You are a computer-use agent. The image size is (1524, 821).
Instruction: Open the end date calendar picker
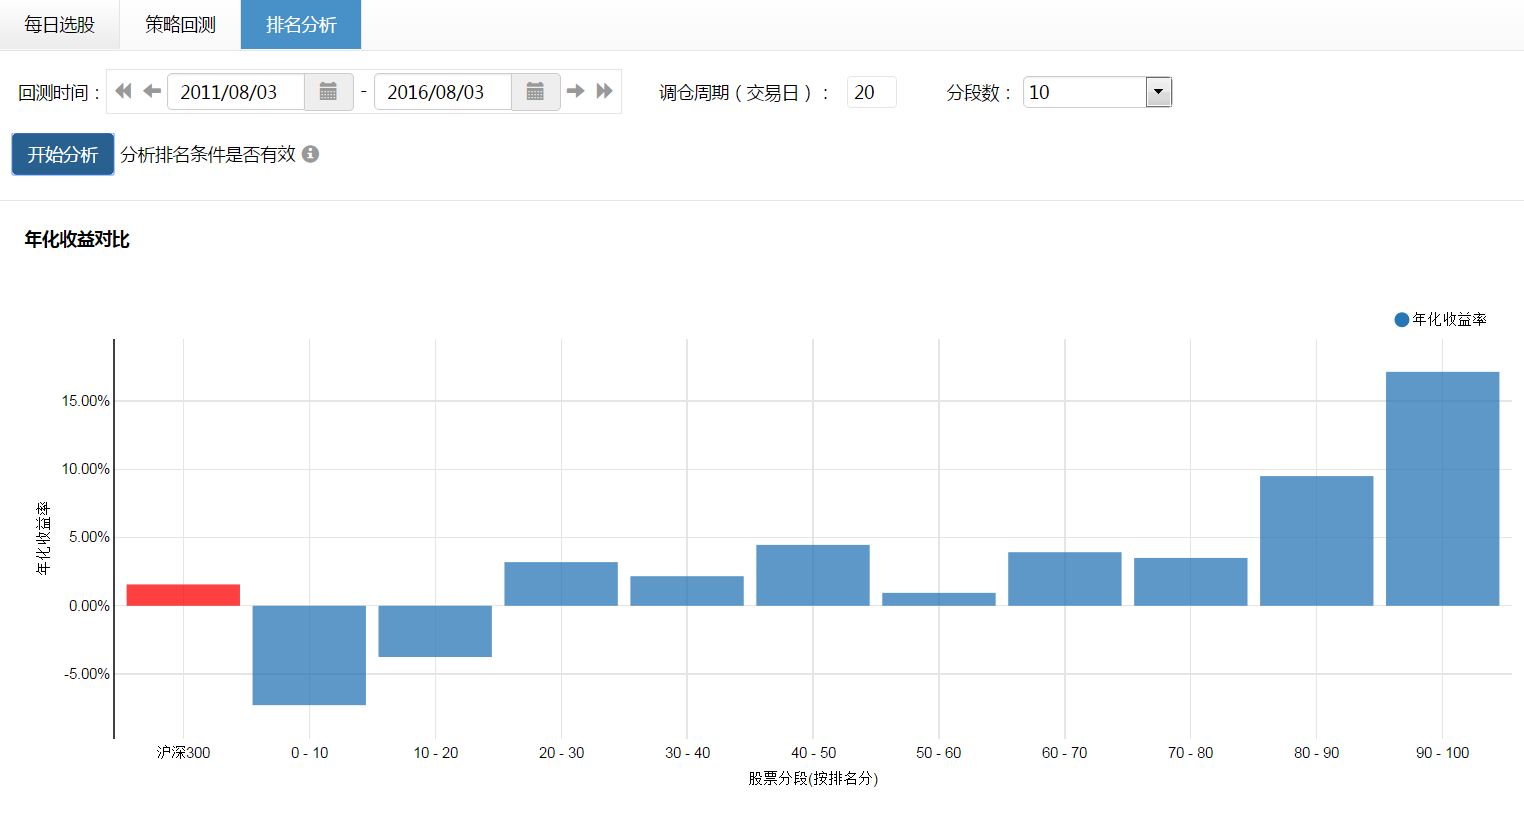[x=535, y=92]
